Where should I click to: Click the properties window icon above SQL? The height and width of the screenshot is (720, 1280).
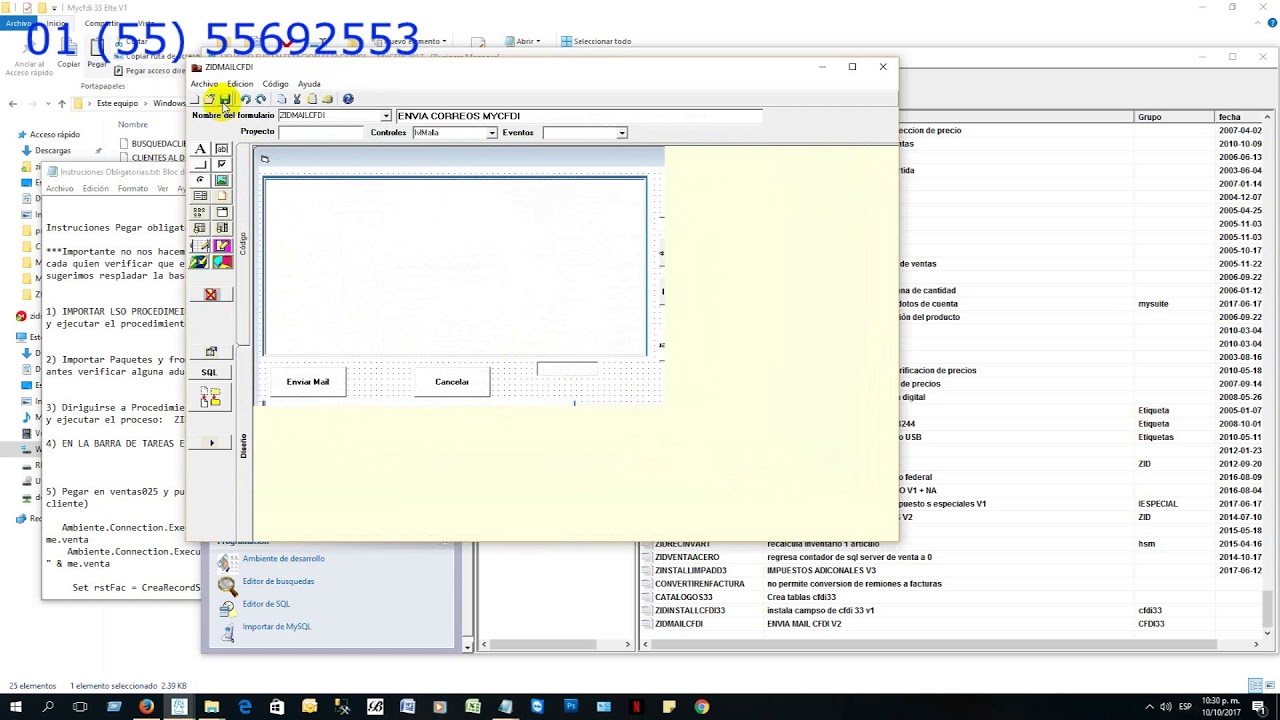[x=211, y=351]
